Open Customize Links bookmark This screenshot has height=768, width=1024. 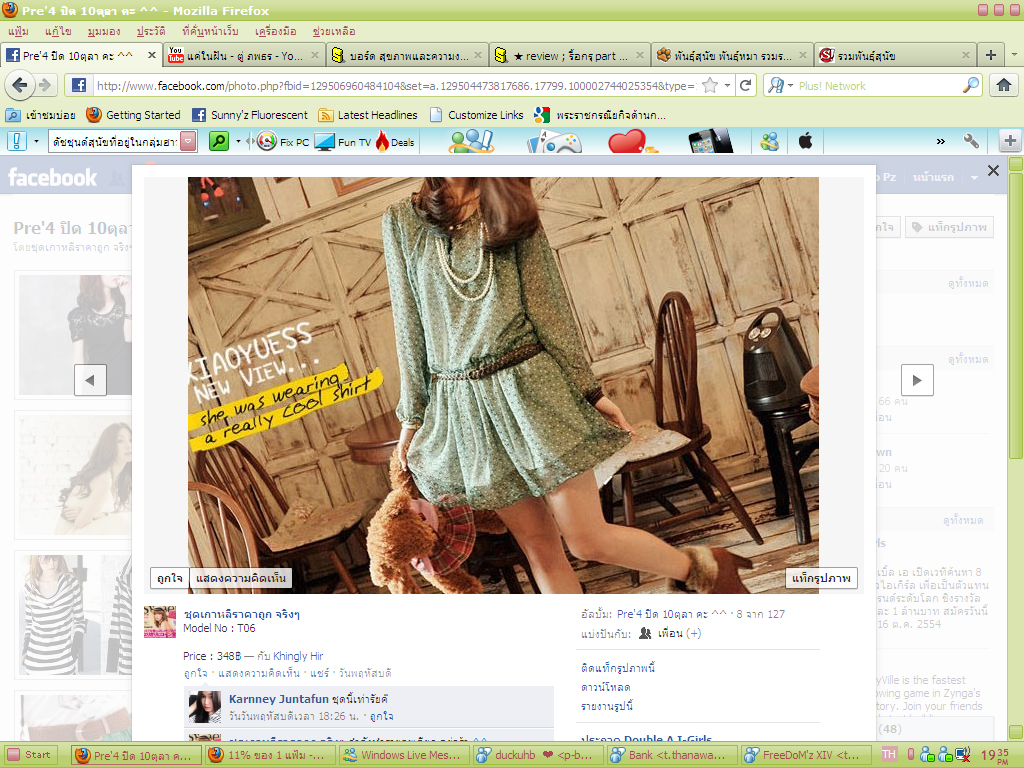(x=477, y=115)
